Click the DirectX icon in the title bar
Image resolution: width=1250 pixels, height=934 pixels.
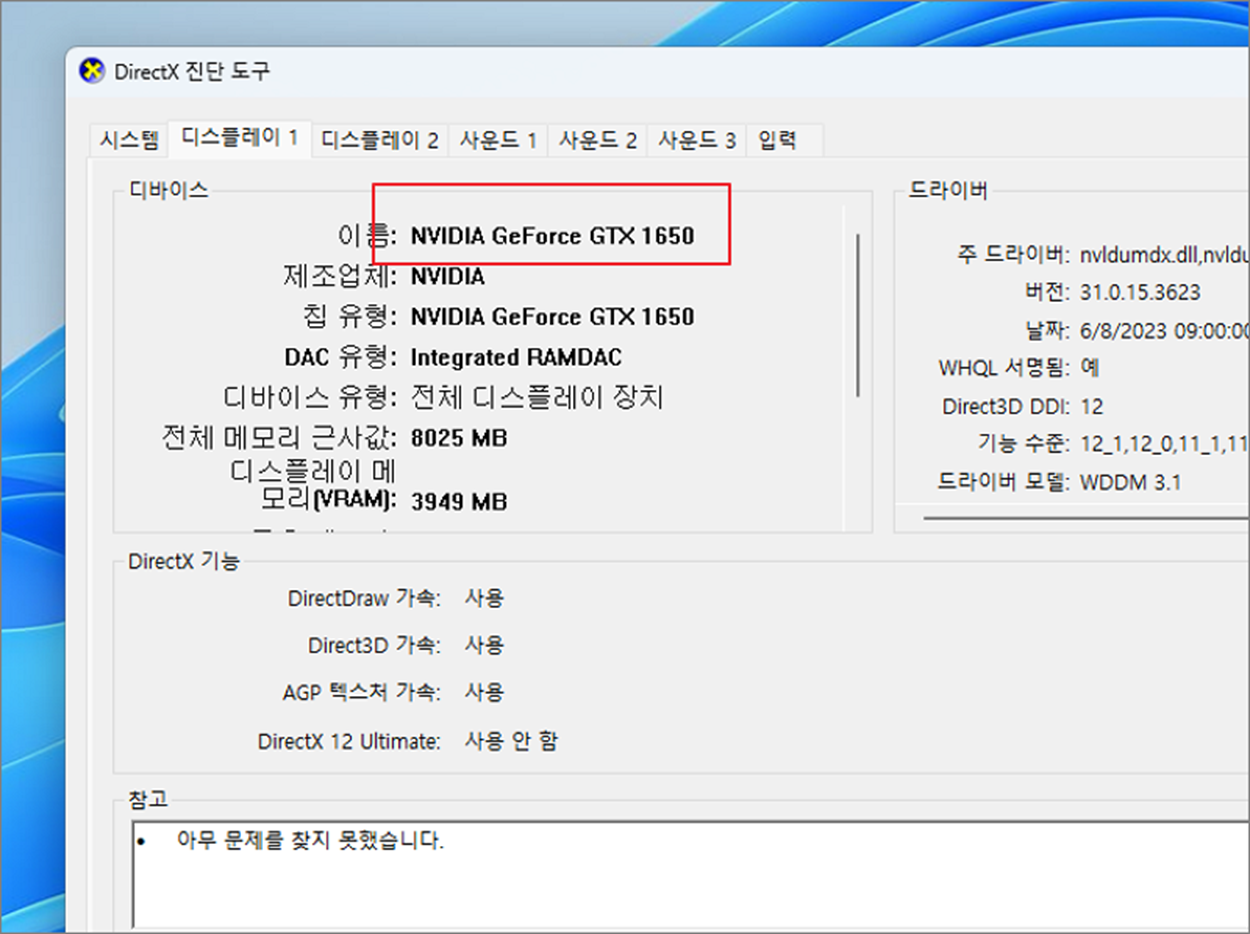pyautogui.click(x=92, y=71)
